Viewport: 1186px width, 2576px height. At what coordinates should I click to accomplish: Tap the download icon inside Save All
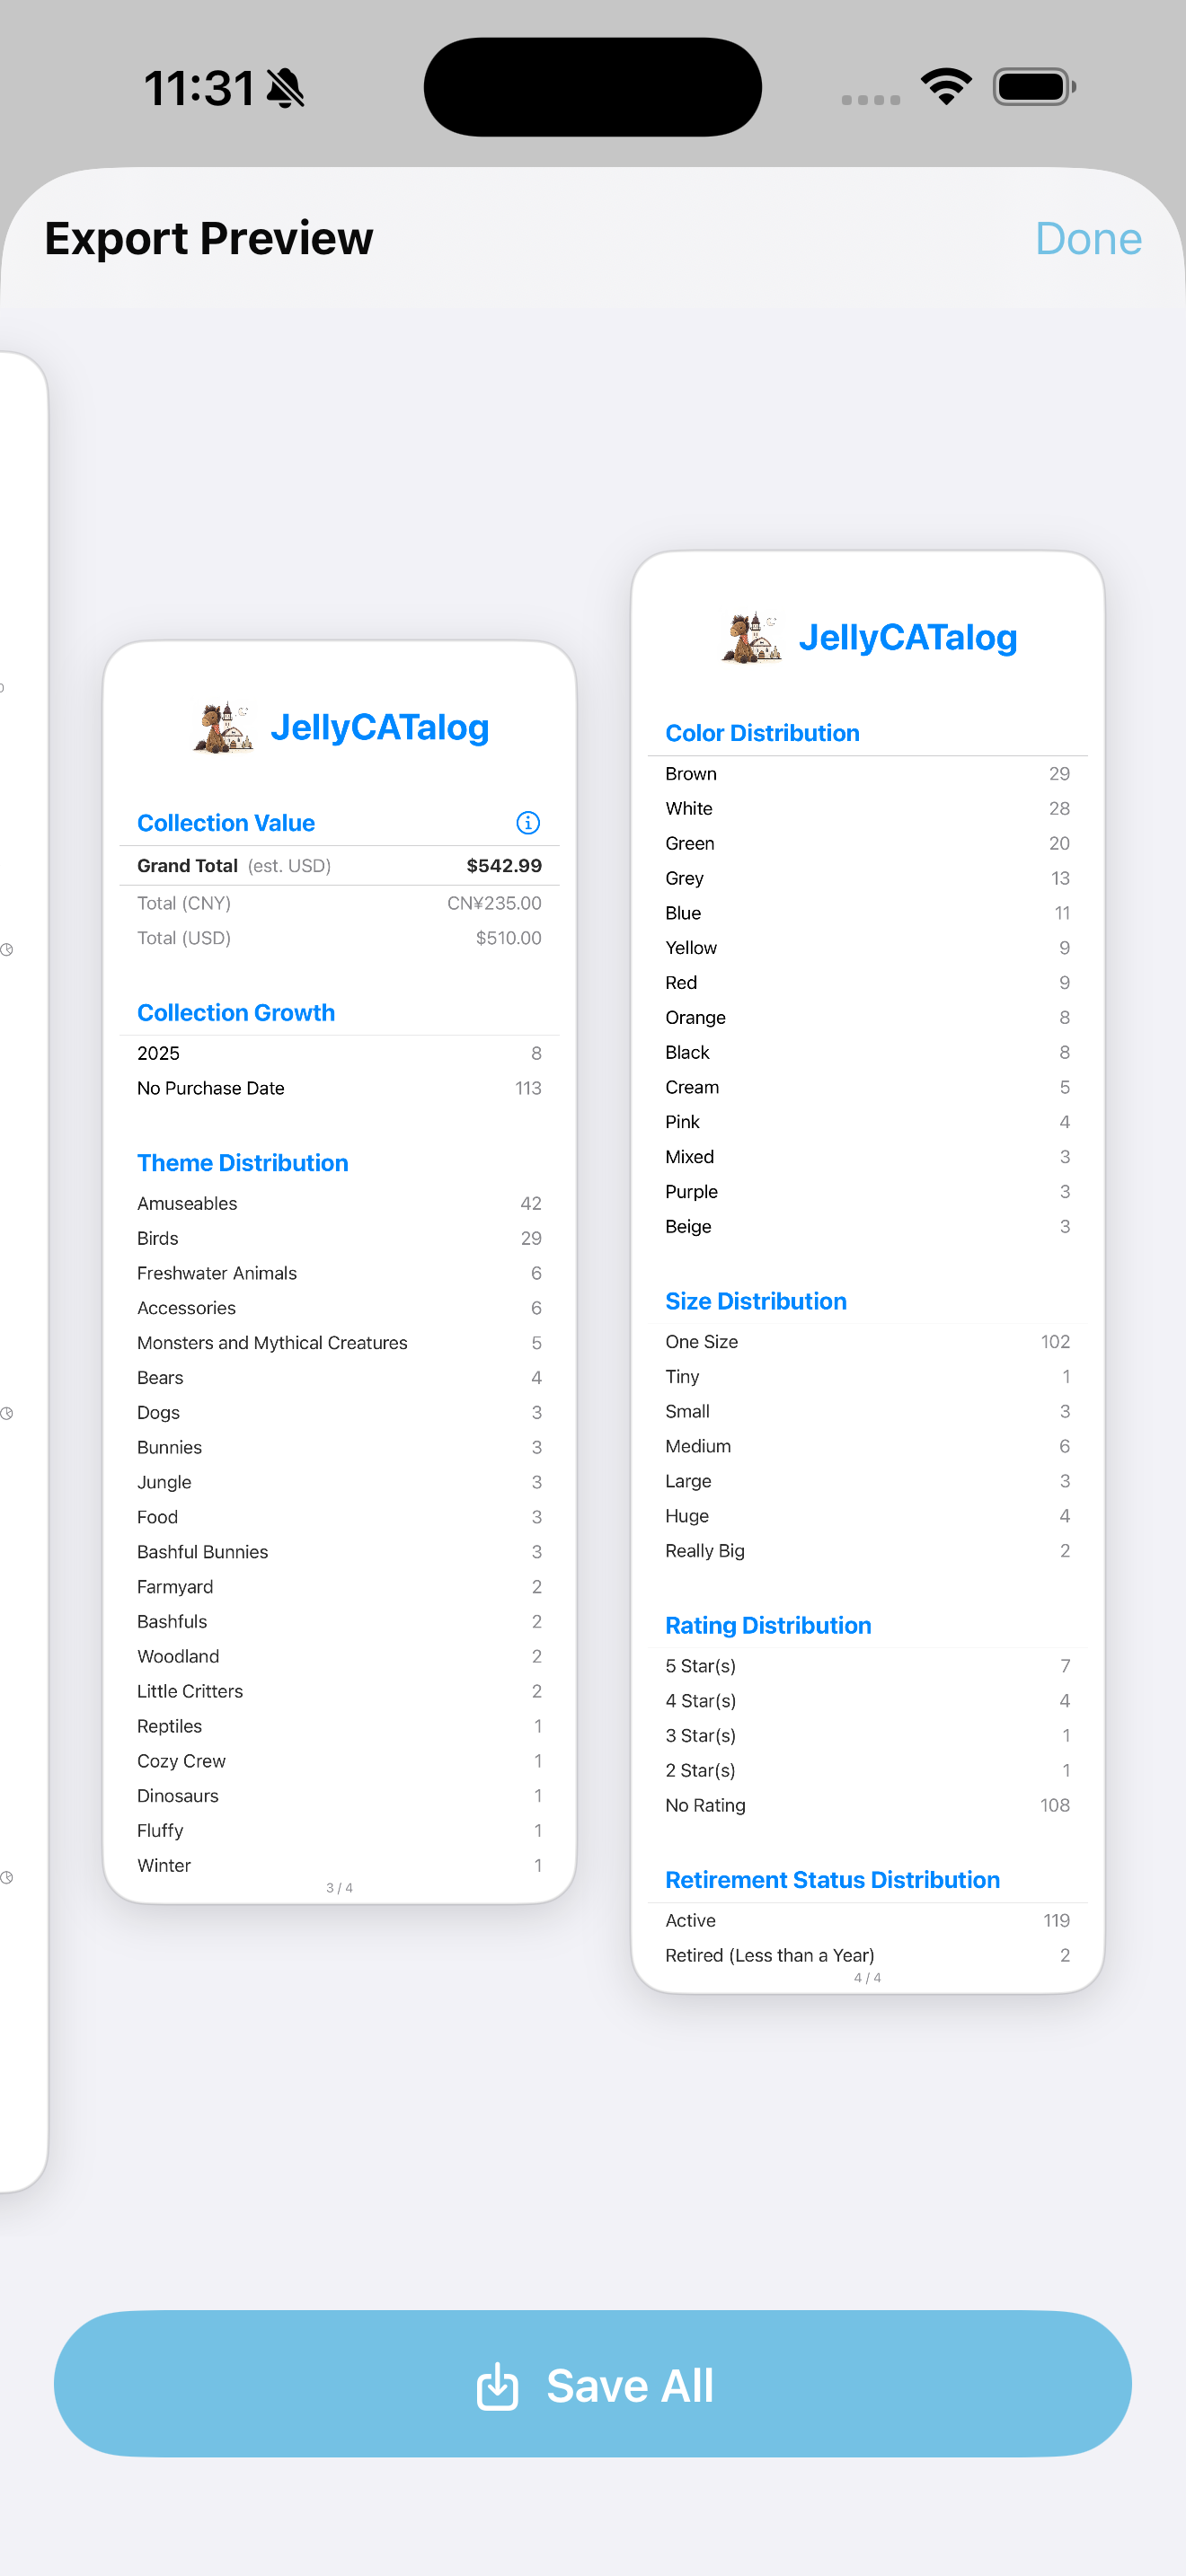tap(498, 2385)
